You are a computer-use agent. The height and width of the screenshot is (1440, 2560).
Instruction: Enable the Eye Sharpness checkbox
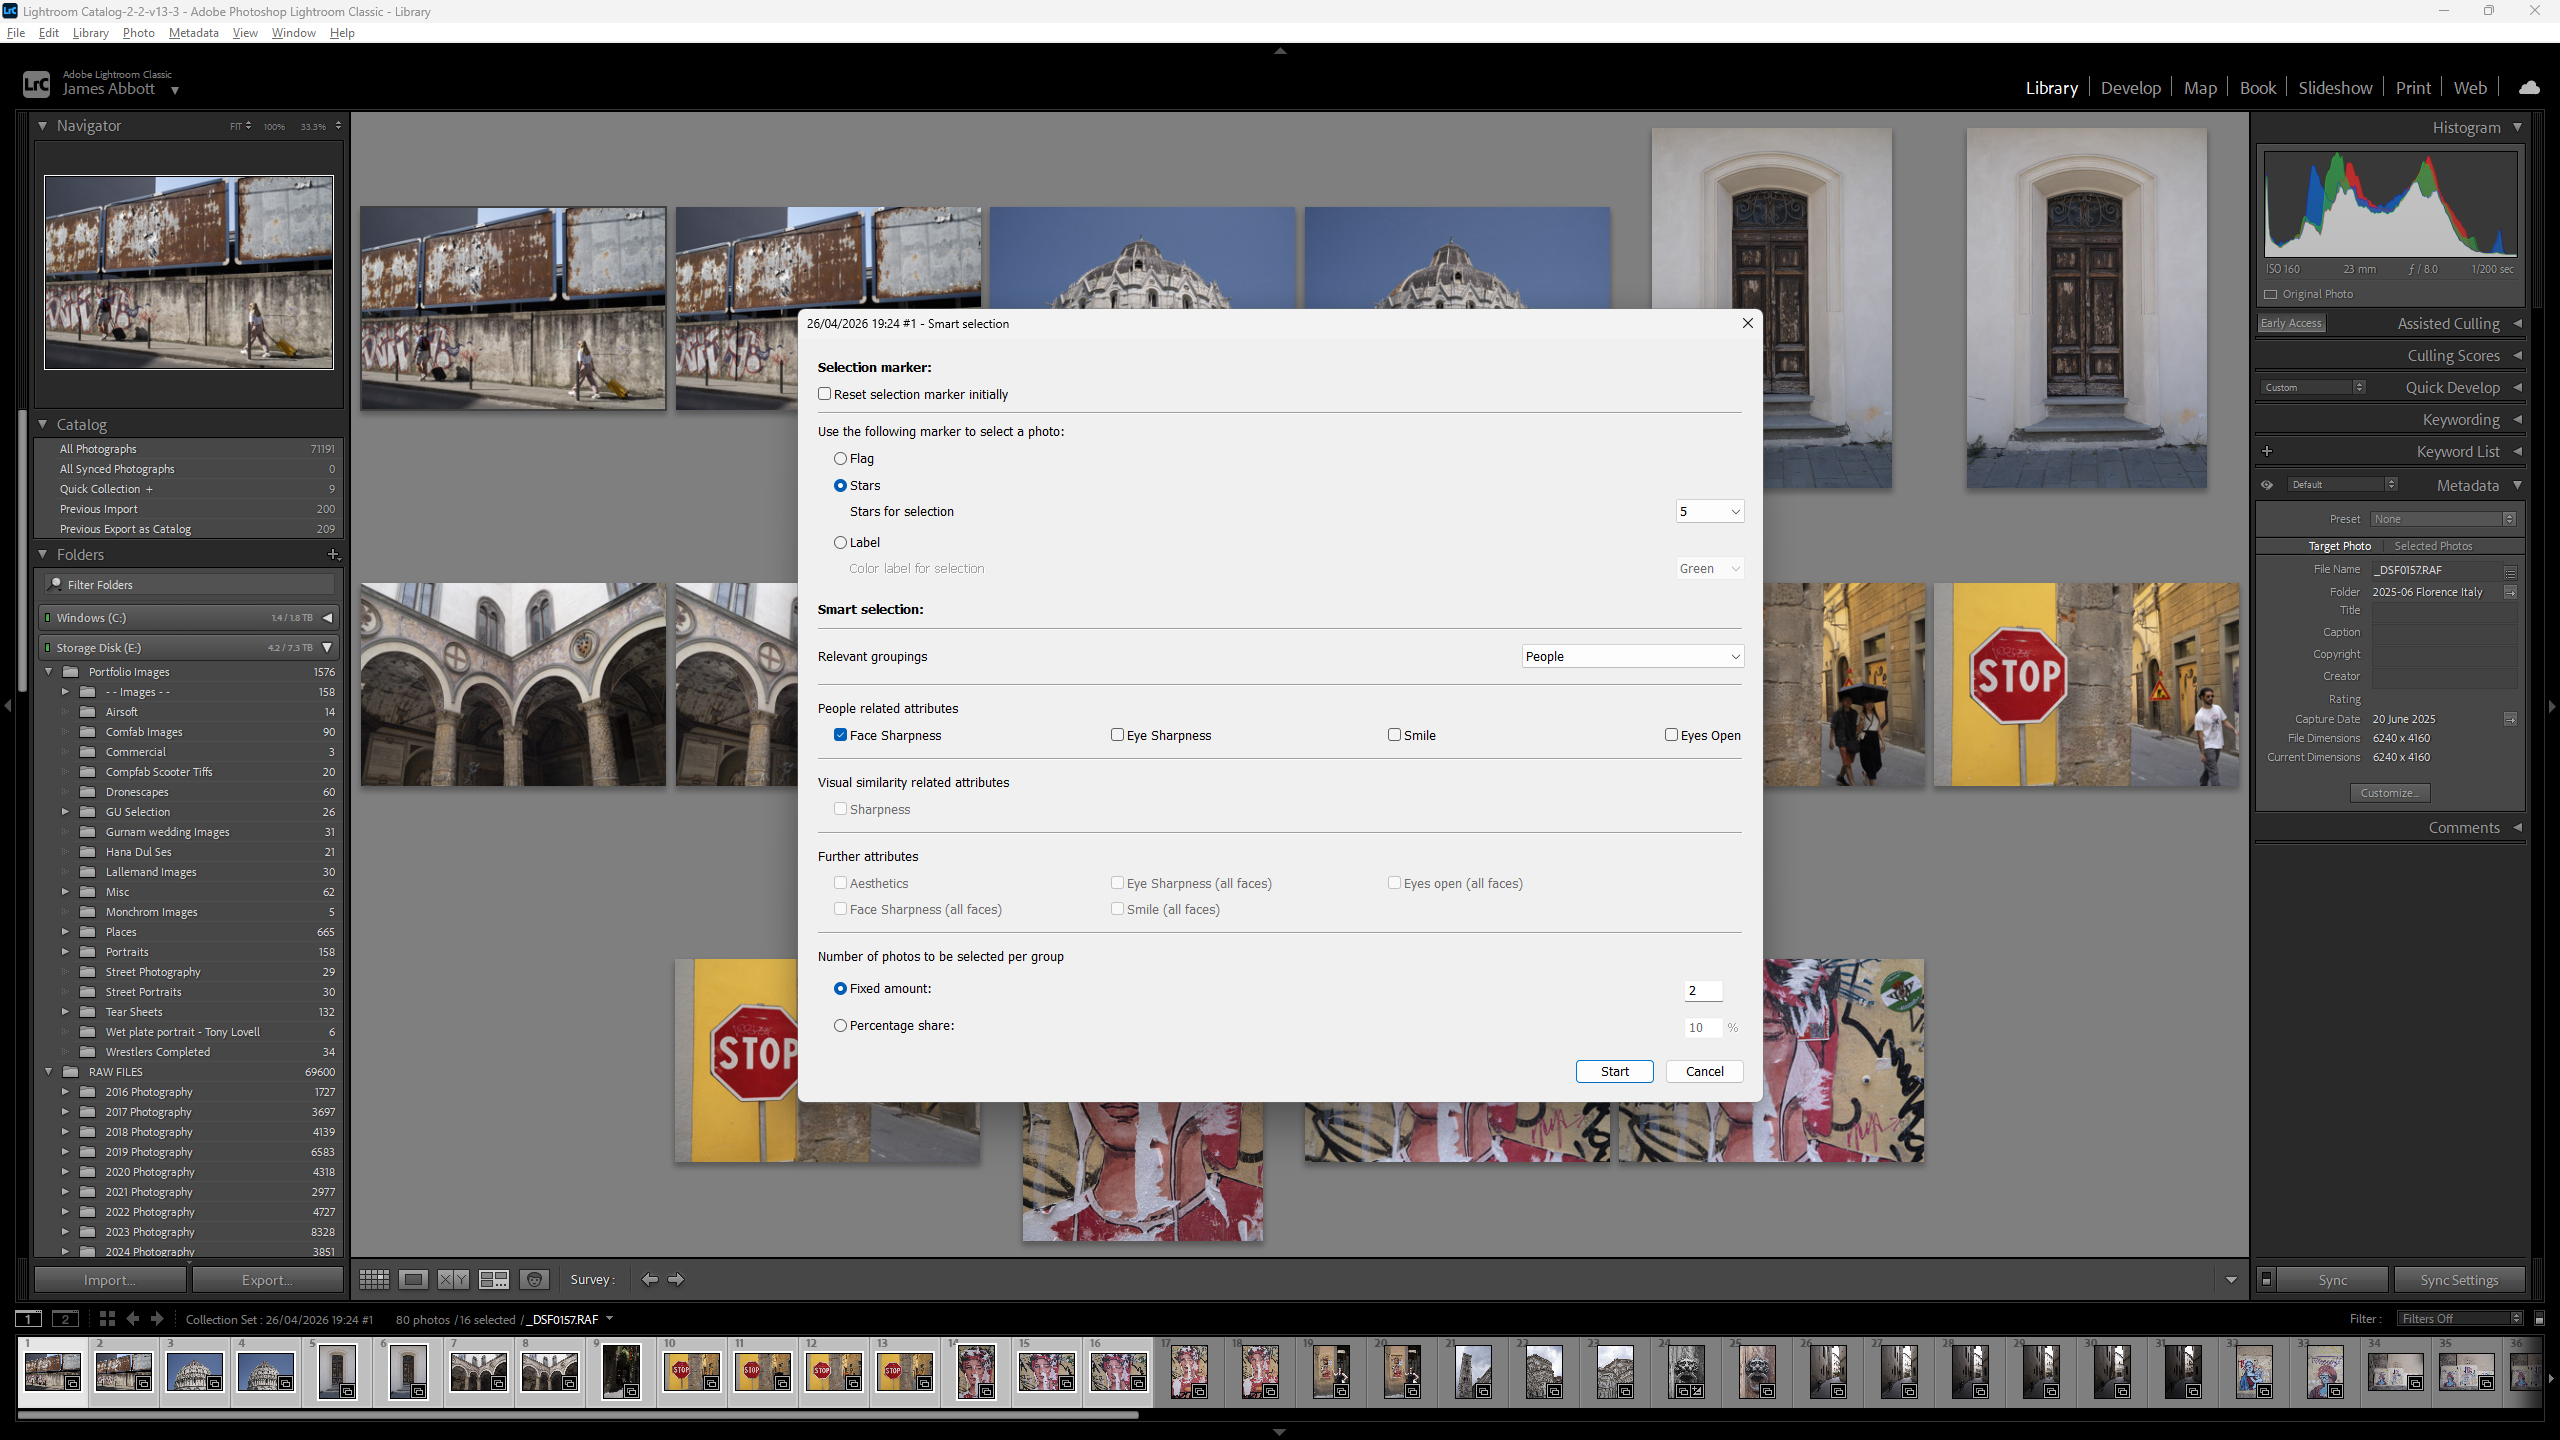(1117, 734)
